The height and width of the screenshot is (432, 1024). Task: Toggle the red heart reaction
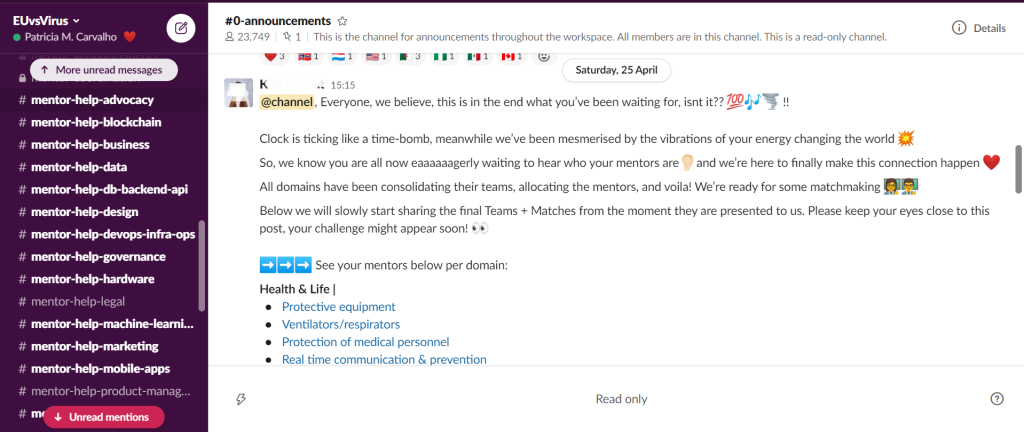click(x=275, y=56)
